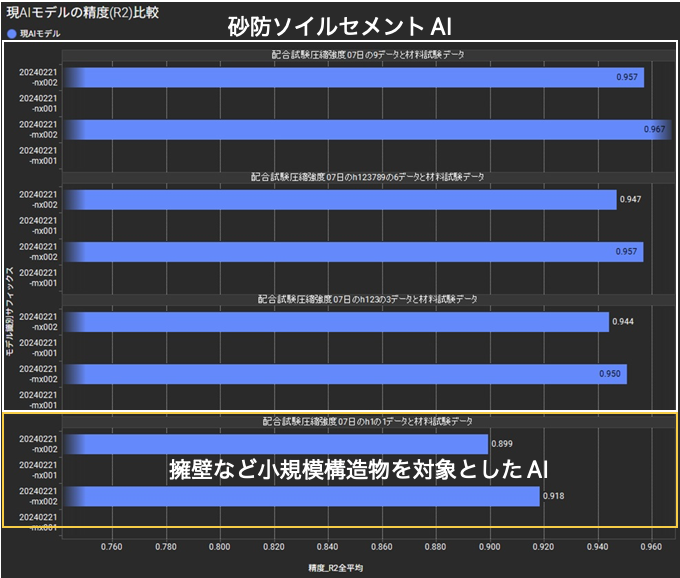The width and height of the screenshot is (680, 578).
Task: Select the 配合試験圧縮強度 07日 の9データ section header
Action: pos(366,55)
